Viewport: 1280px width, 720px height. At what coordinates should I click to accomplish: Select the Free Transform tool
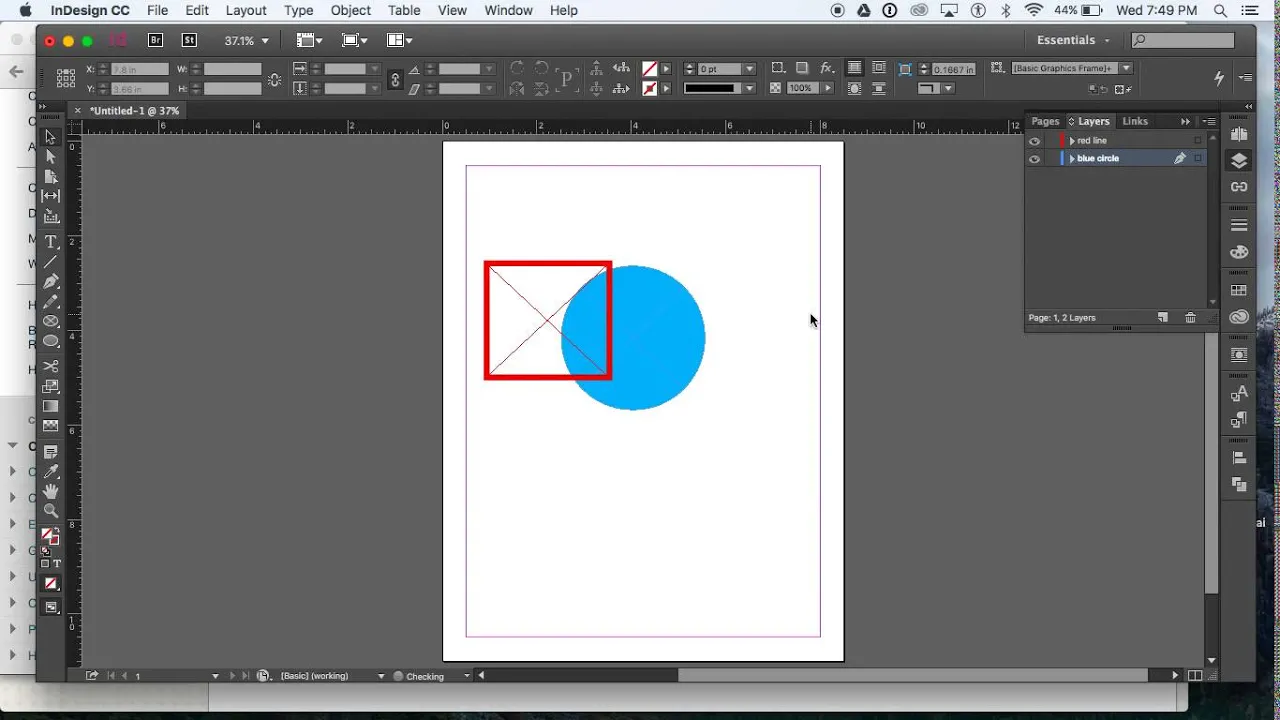tap(50, 386)
